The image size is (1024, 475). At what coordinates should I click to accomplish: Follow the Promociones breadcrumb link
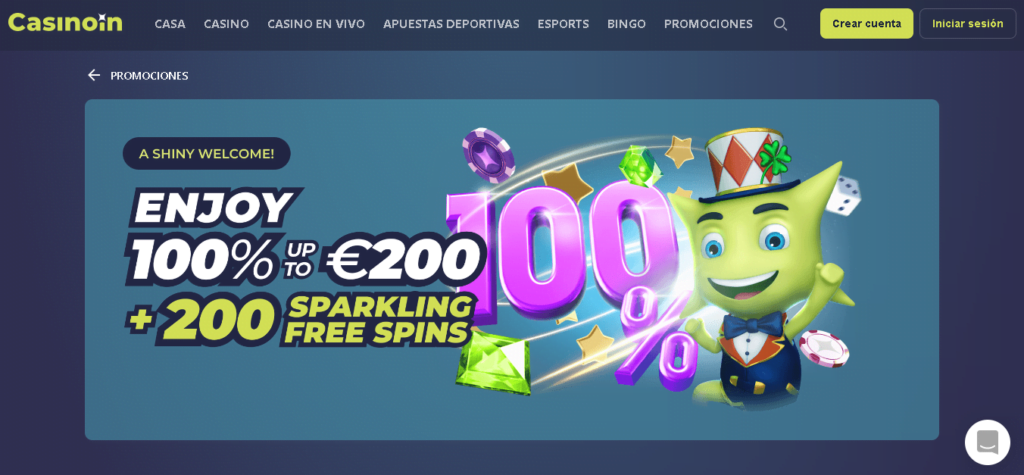(149, 76)
